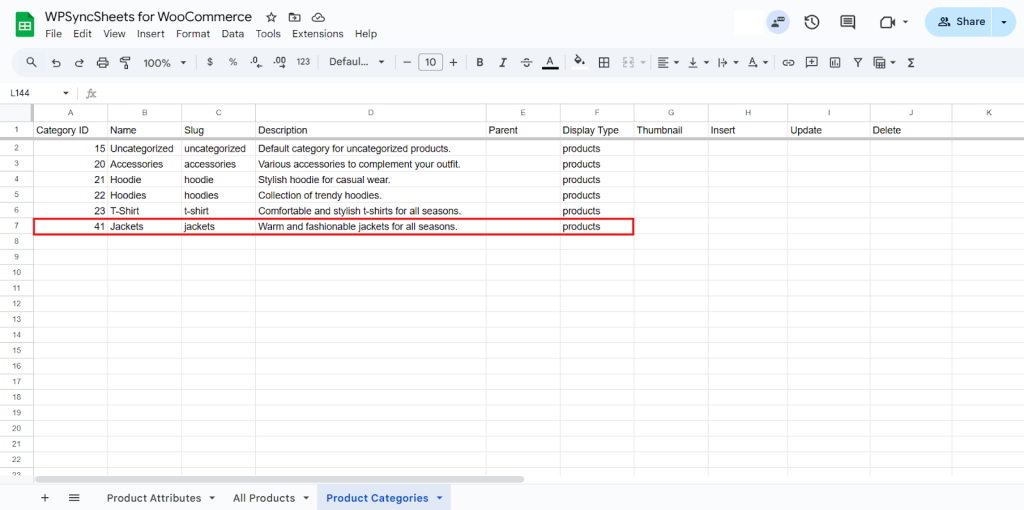Move the document to a folder
The height and width of the screenshot is (510, 1024).
point(295,18)
